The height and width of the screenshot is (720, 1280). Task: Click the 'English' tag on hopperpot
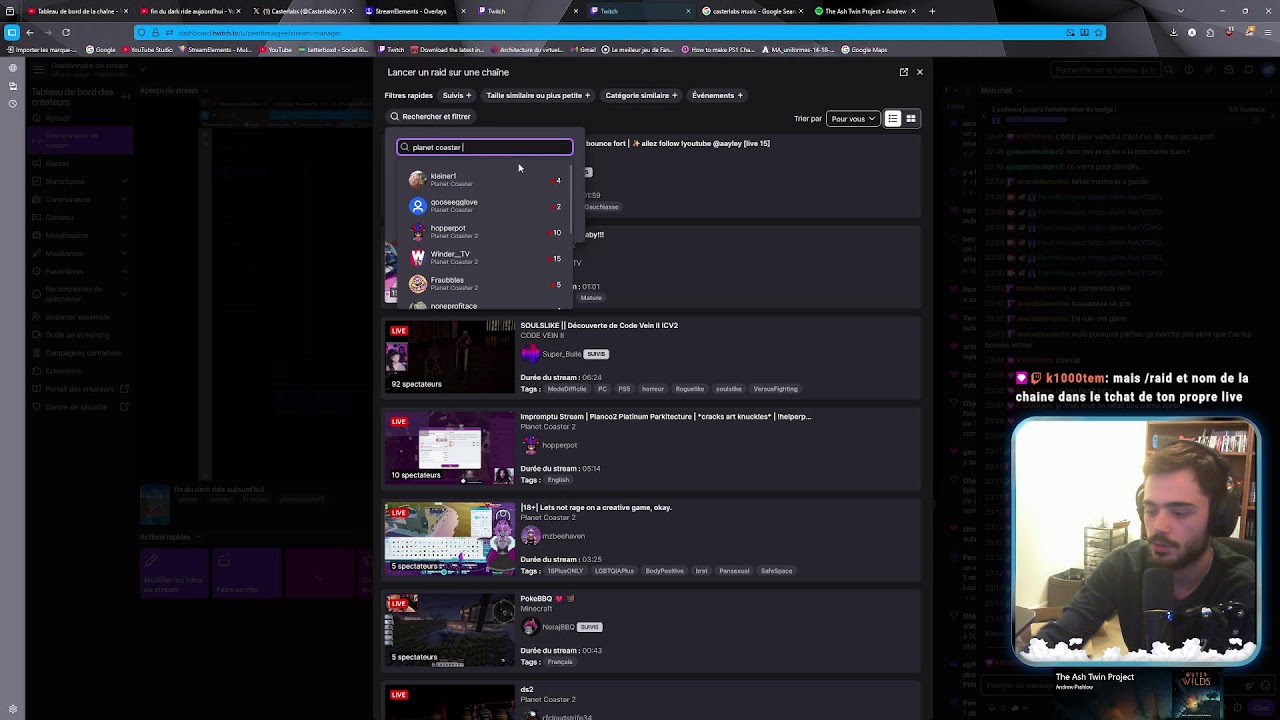(x=558, y=480)
